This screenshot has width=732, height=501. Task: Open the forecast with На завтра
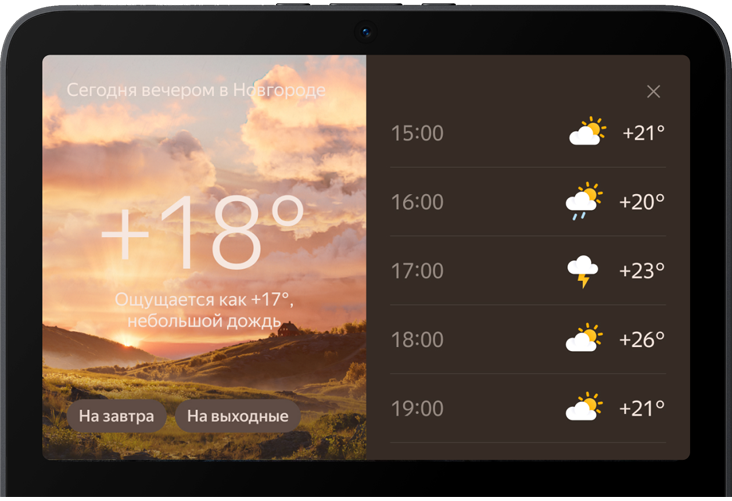click(x=117, y=416)
